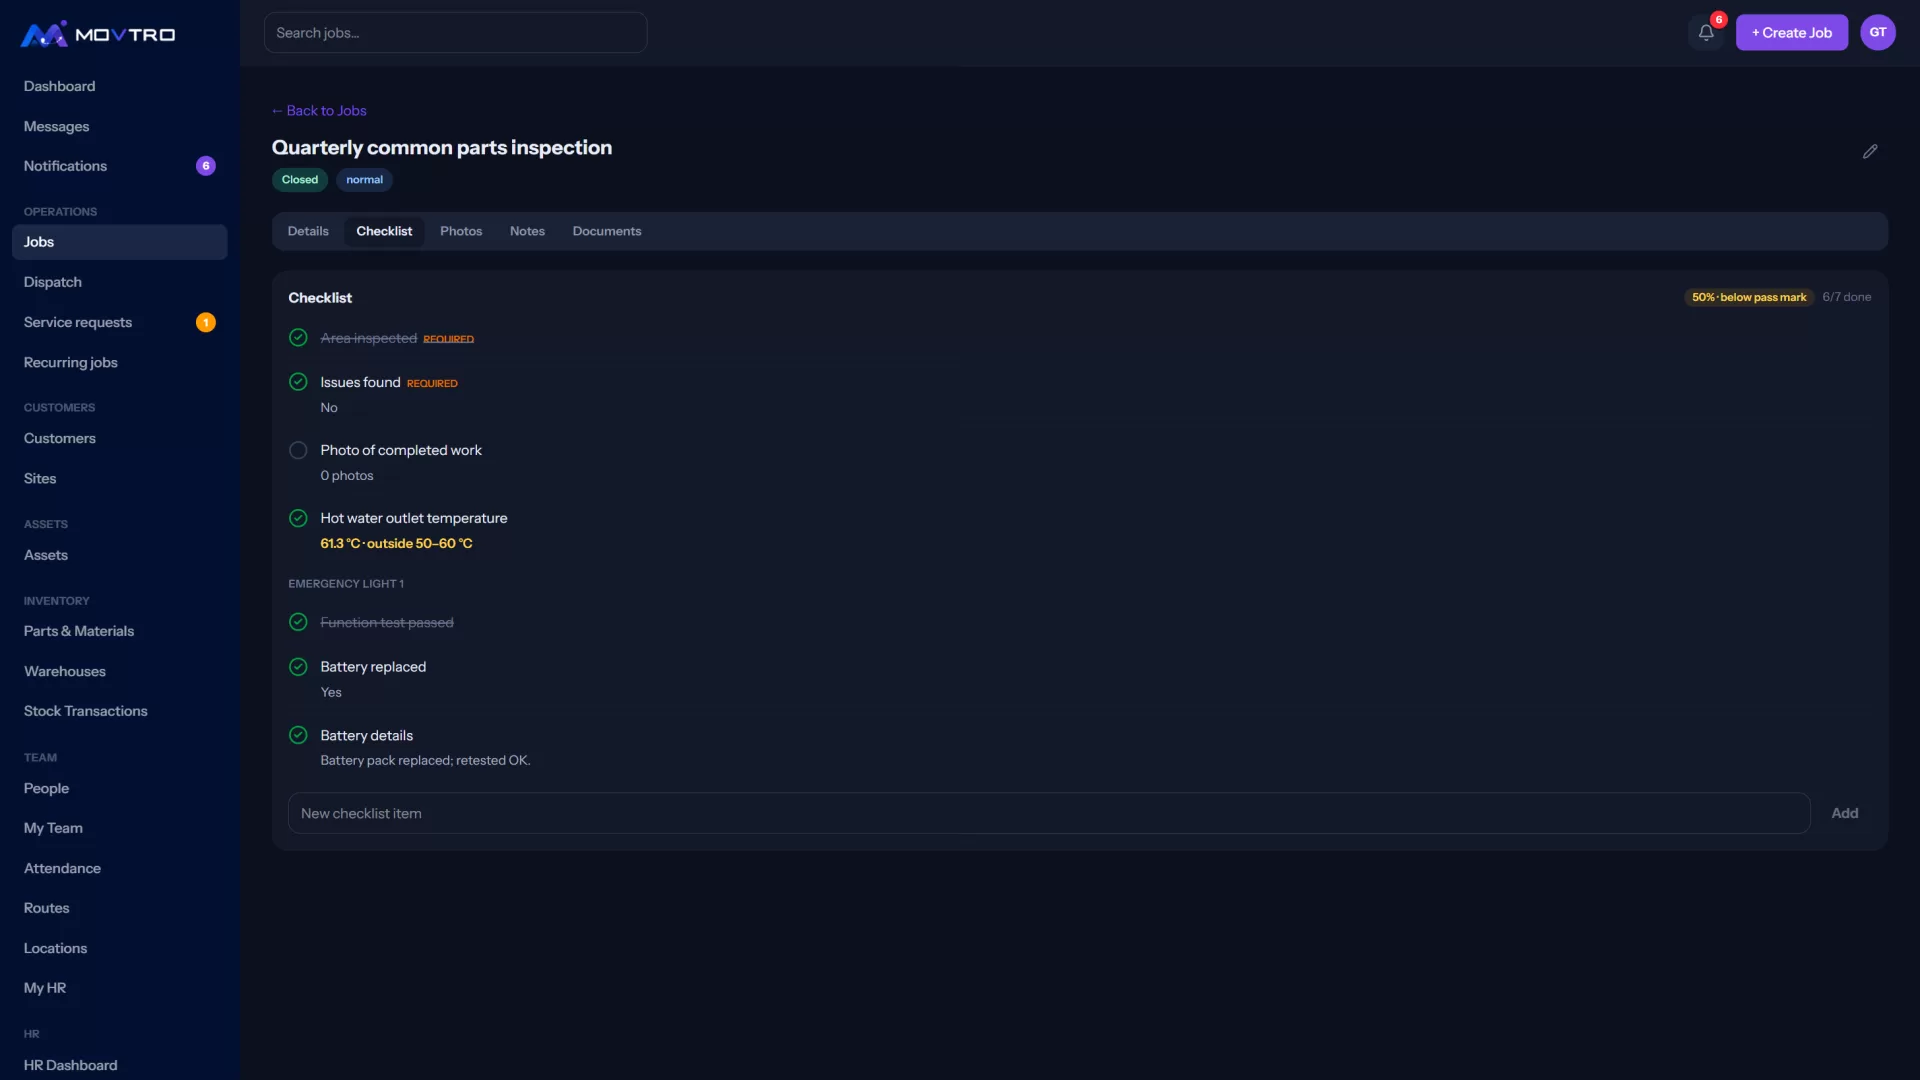Open the GT user avatar menu

1878,32
